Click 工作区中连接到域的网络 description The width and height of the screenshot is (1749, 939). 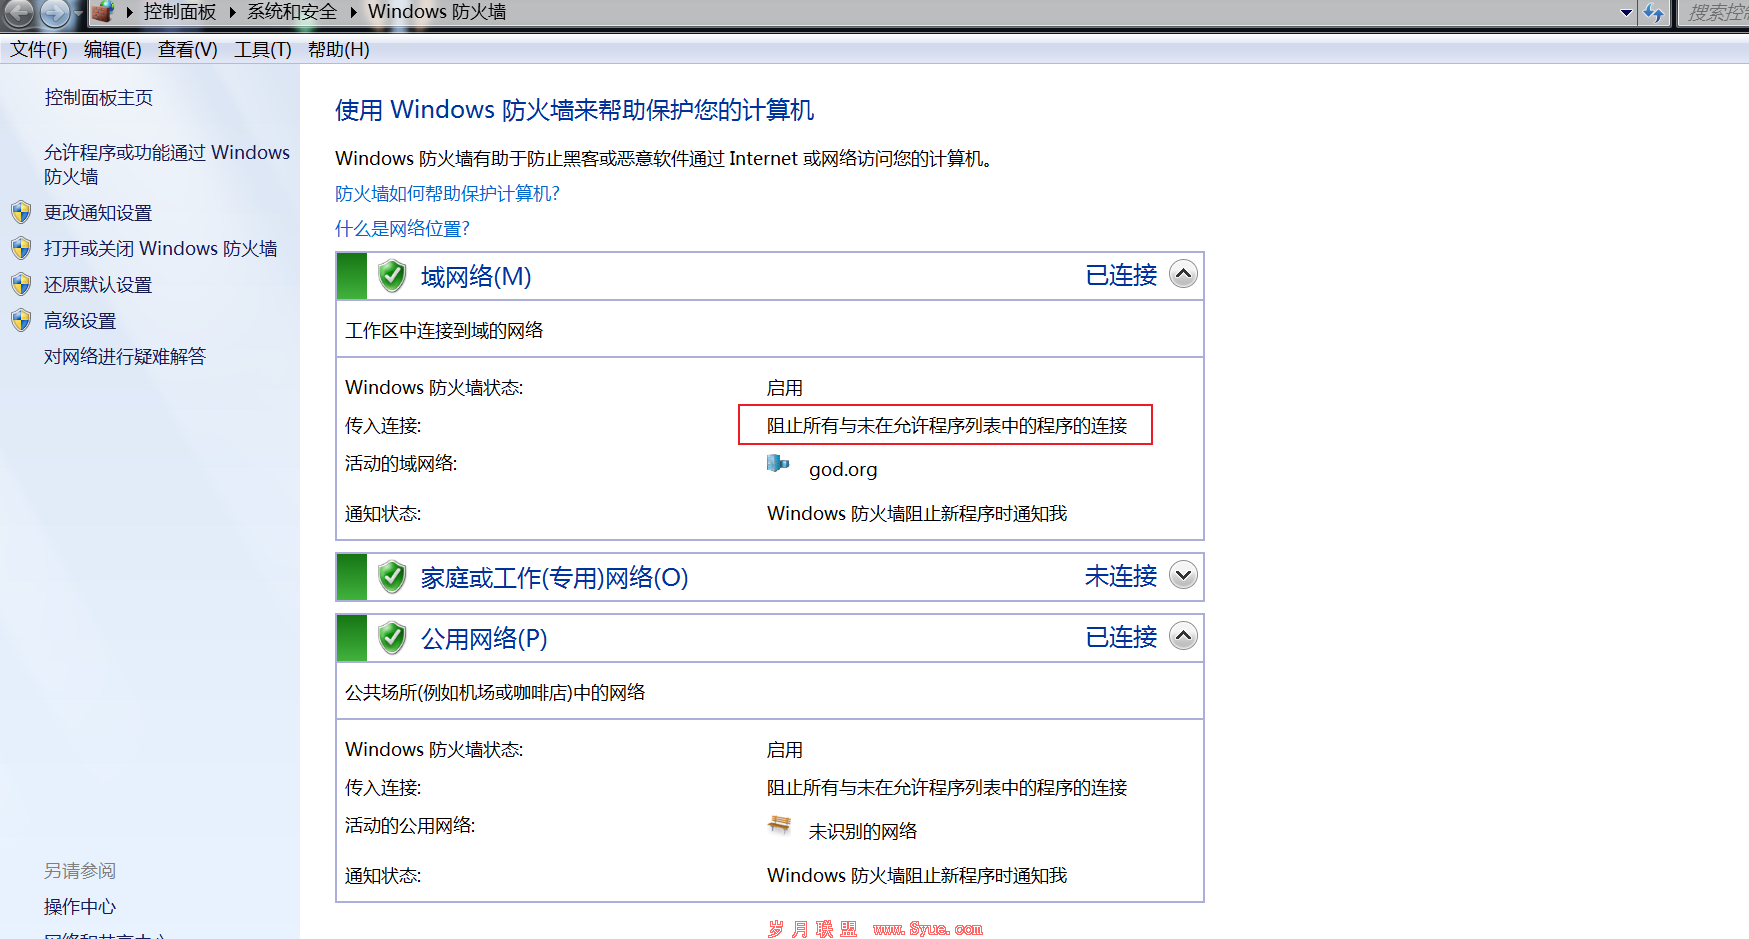444,330
